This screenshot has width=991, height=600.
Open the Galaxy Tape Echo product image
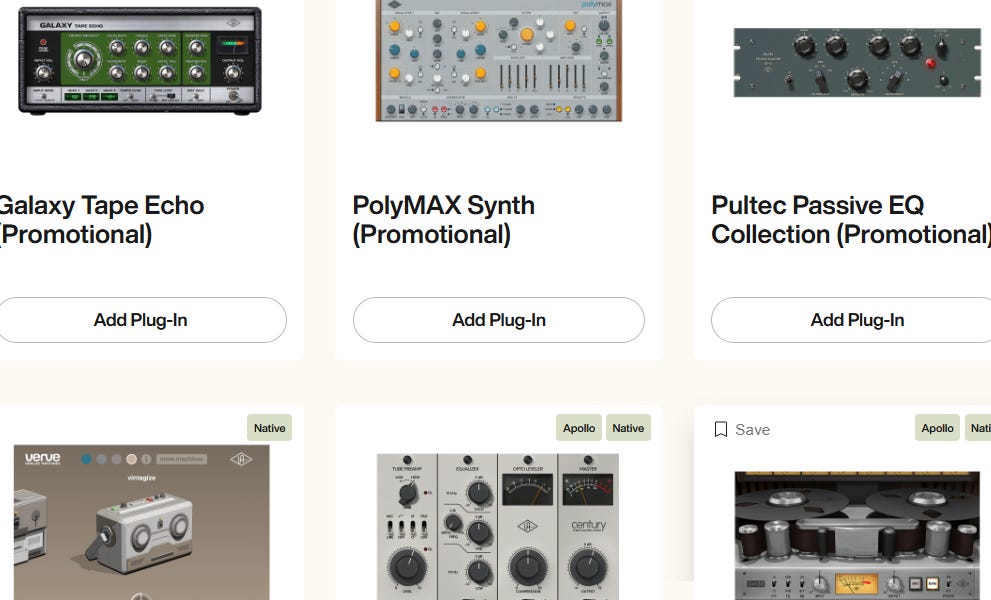point(140,60)
